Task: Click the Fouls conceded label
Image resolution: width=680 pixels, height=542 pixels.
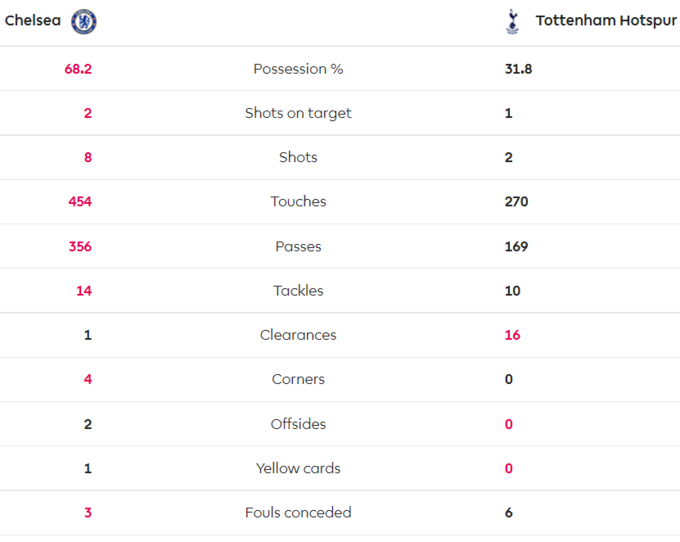Action: tap(298, 512)
